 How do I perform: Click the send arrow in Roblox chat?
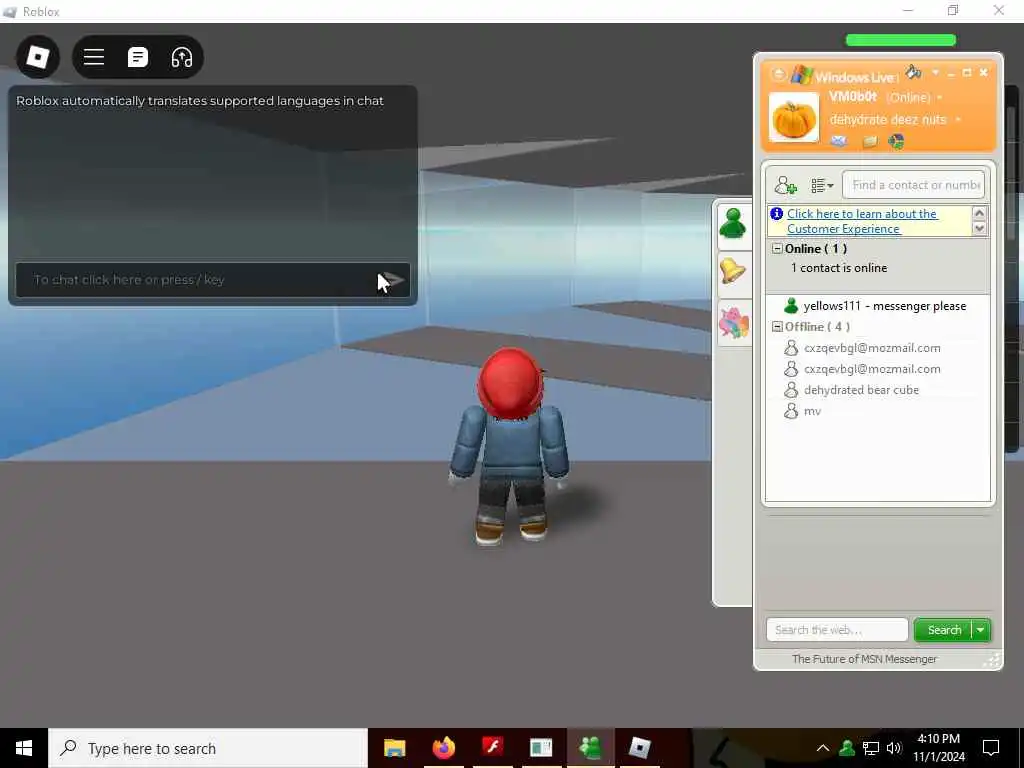point(394,280)
